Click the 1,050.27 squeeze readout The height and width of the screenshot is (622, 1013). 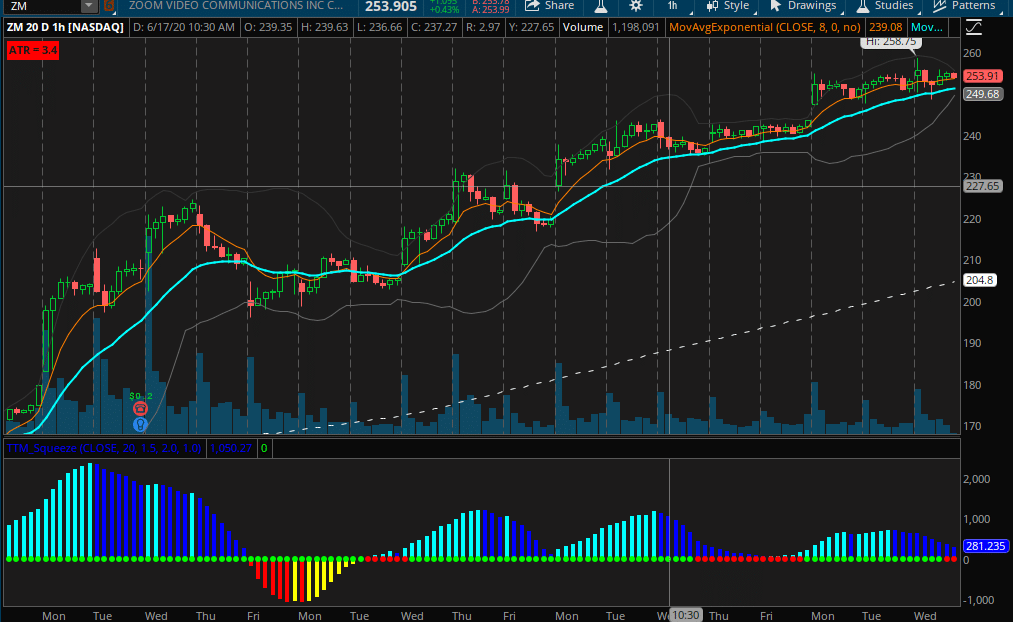coord(231,448)
